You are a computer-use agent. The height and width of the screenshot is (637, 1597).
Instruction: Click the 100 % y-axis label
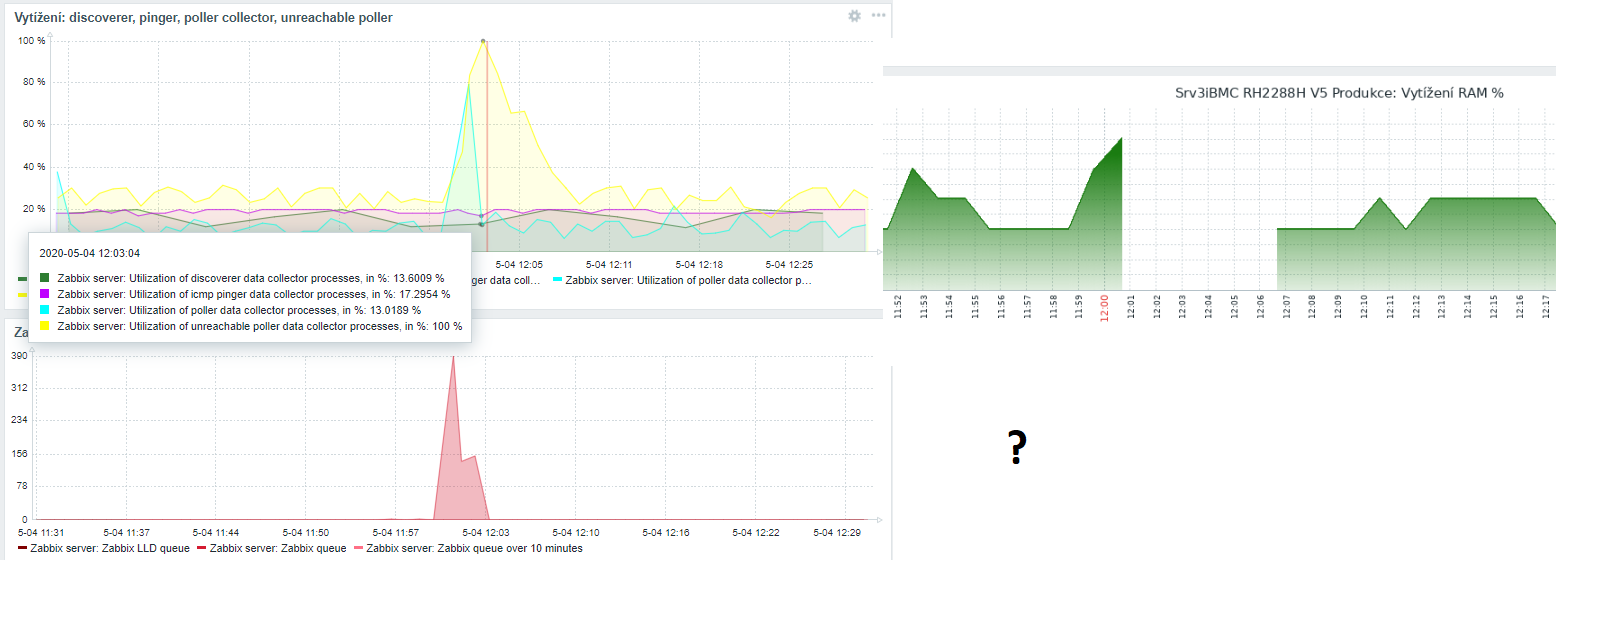point(32,41)
